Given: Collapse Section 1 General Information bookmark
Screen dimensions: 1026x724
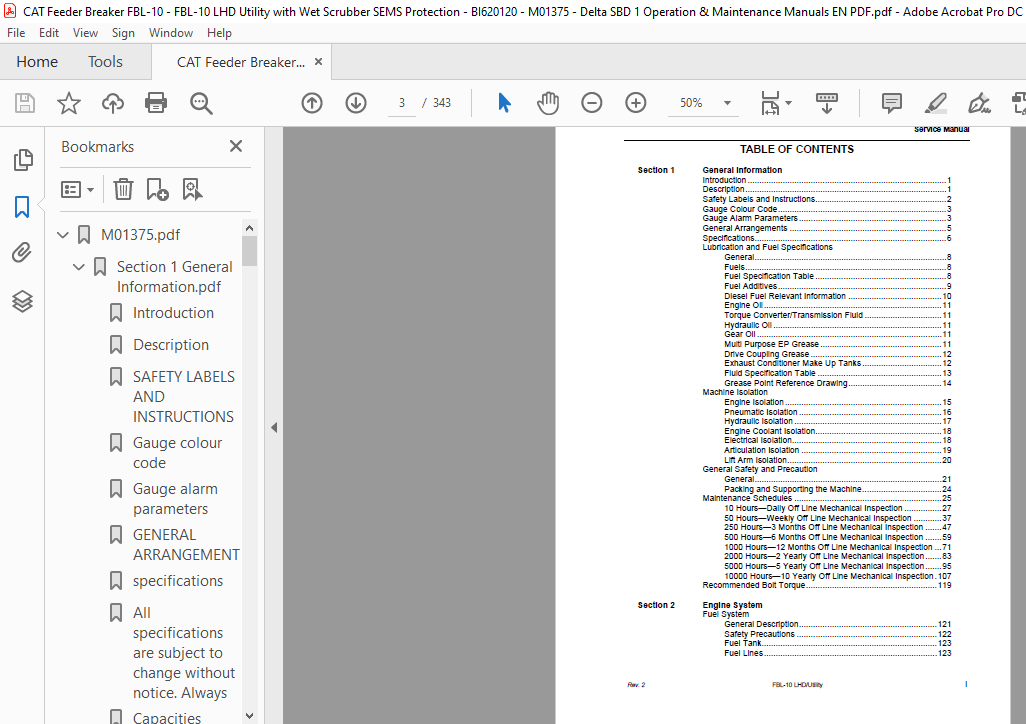Looking at the screenshot, I should pos(79,267).
